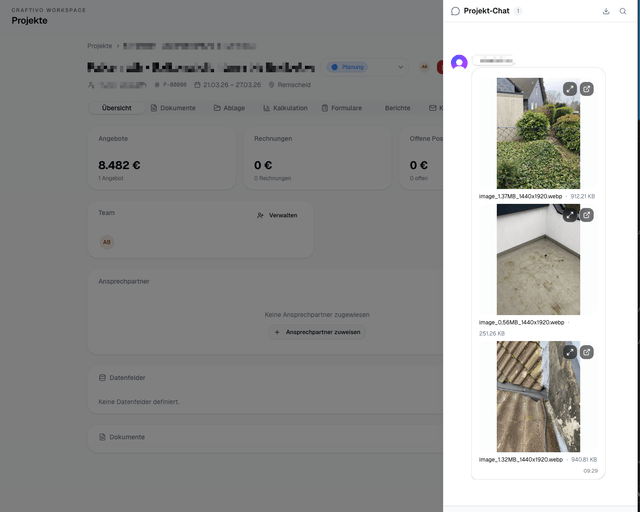The image size is (640, 512).
Task: Expand the Dokumente section
Action: coord(127,437)
